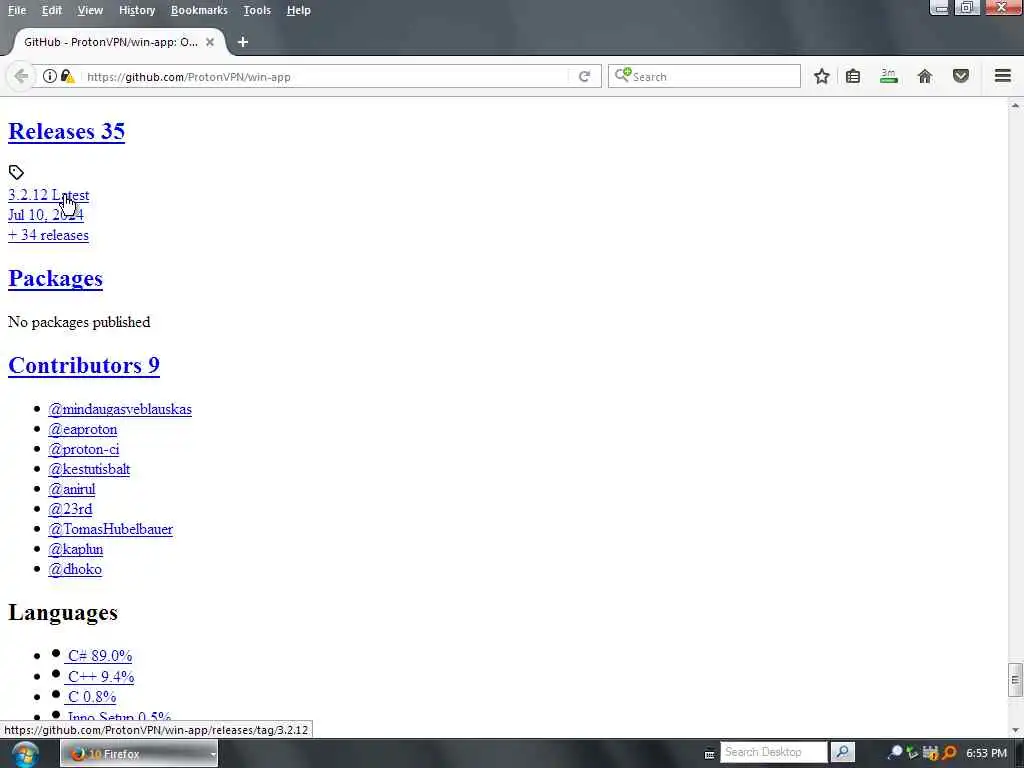Click the C++ 9.4% language link
Viewport: 1024px width, 768px height.
[99, 677]
